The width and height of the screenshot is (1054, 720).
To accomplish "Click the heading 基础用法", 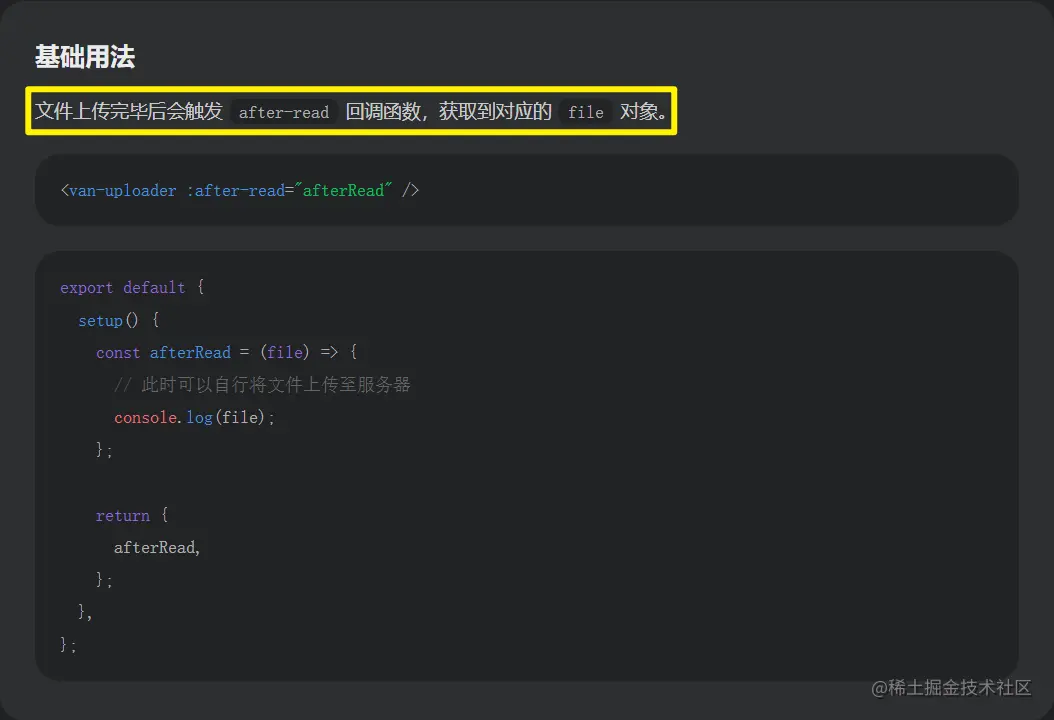I will click(x=85, y=56).
